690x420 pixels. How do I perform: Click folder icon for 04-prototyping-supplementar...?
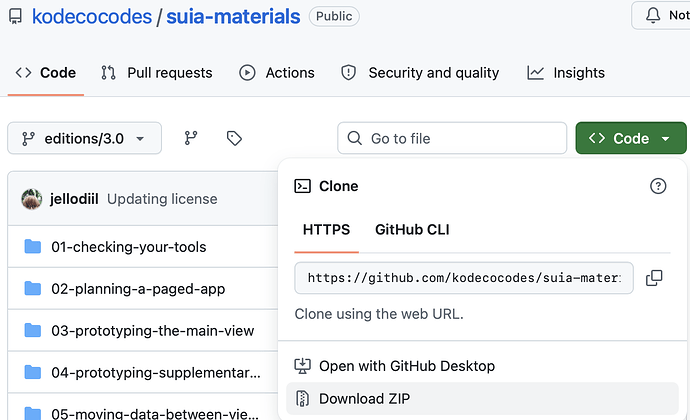(x=33, y=372)
